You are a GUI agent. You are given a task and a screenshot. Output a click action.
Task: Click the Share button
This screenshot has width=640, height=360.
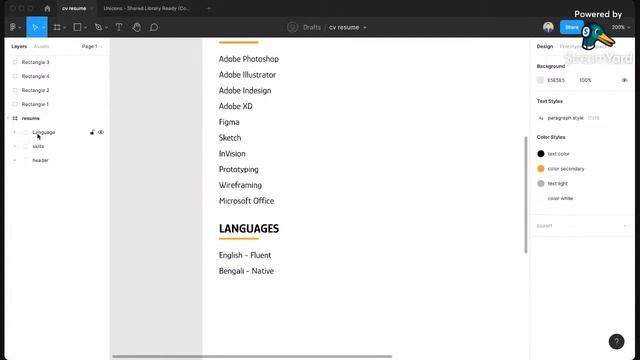pos(572,27)
